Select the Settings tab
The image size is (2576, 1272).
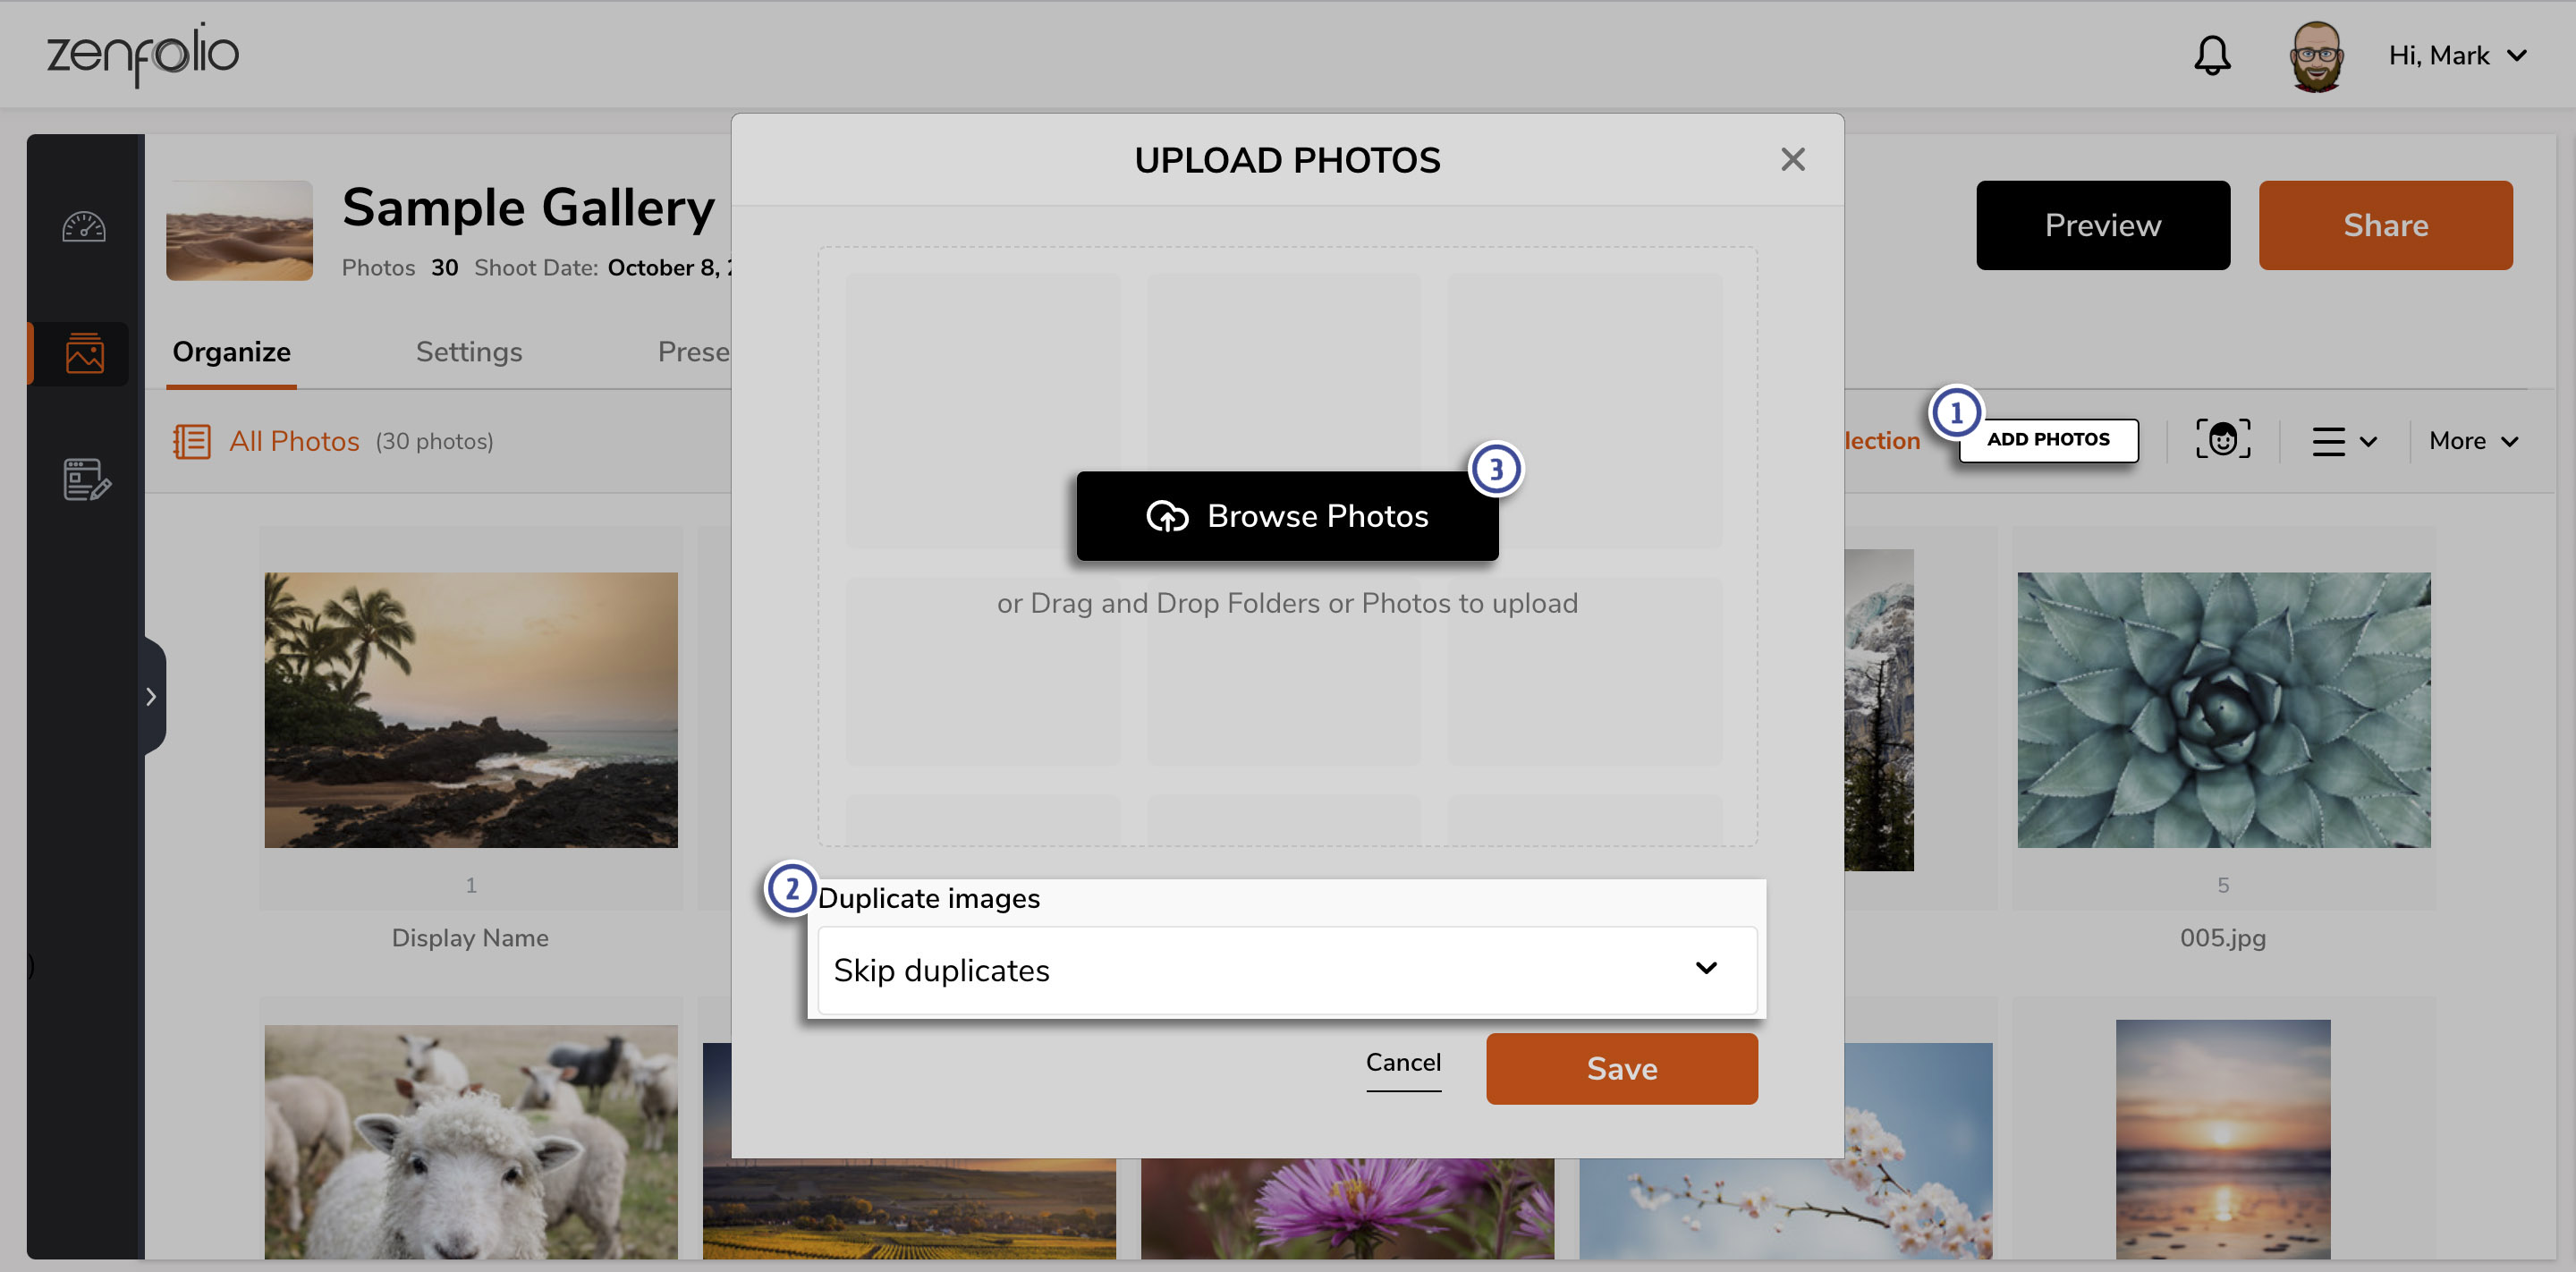pyautogui.click(x=468, y=350)
